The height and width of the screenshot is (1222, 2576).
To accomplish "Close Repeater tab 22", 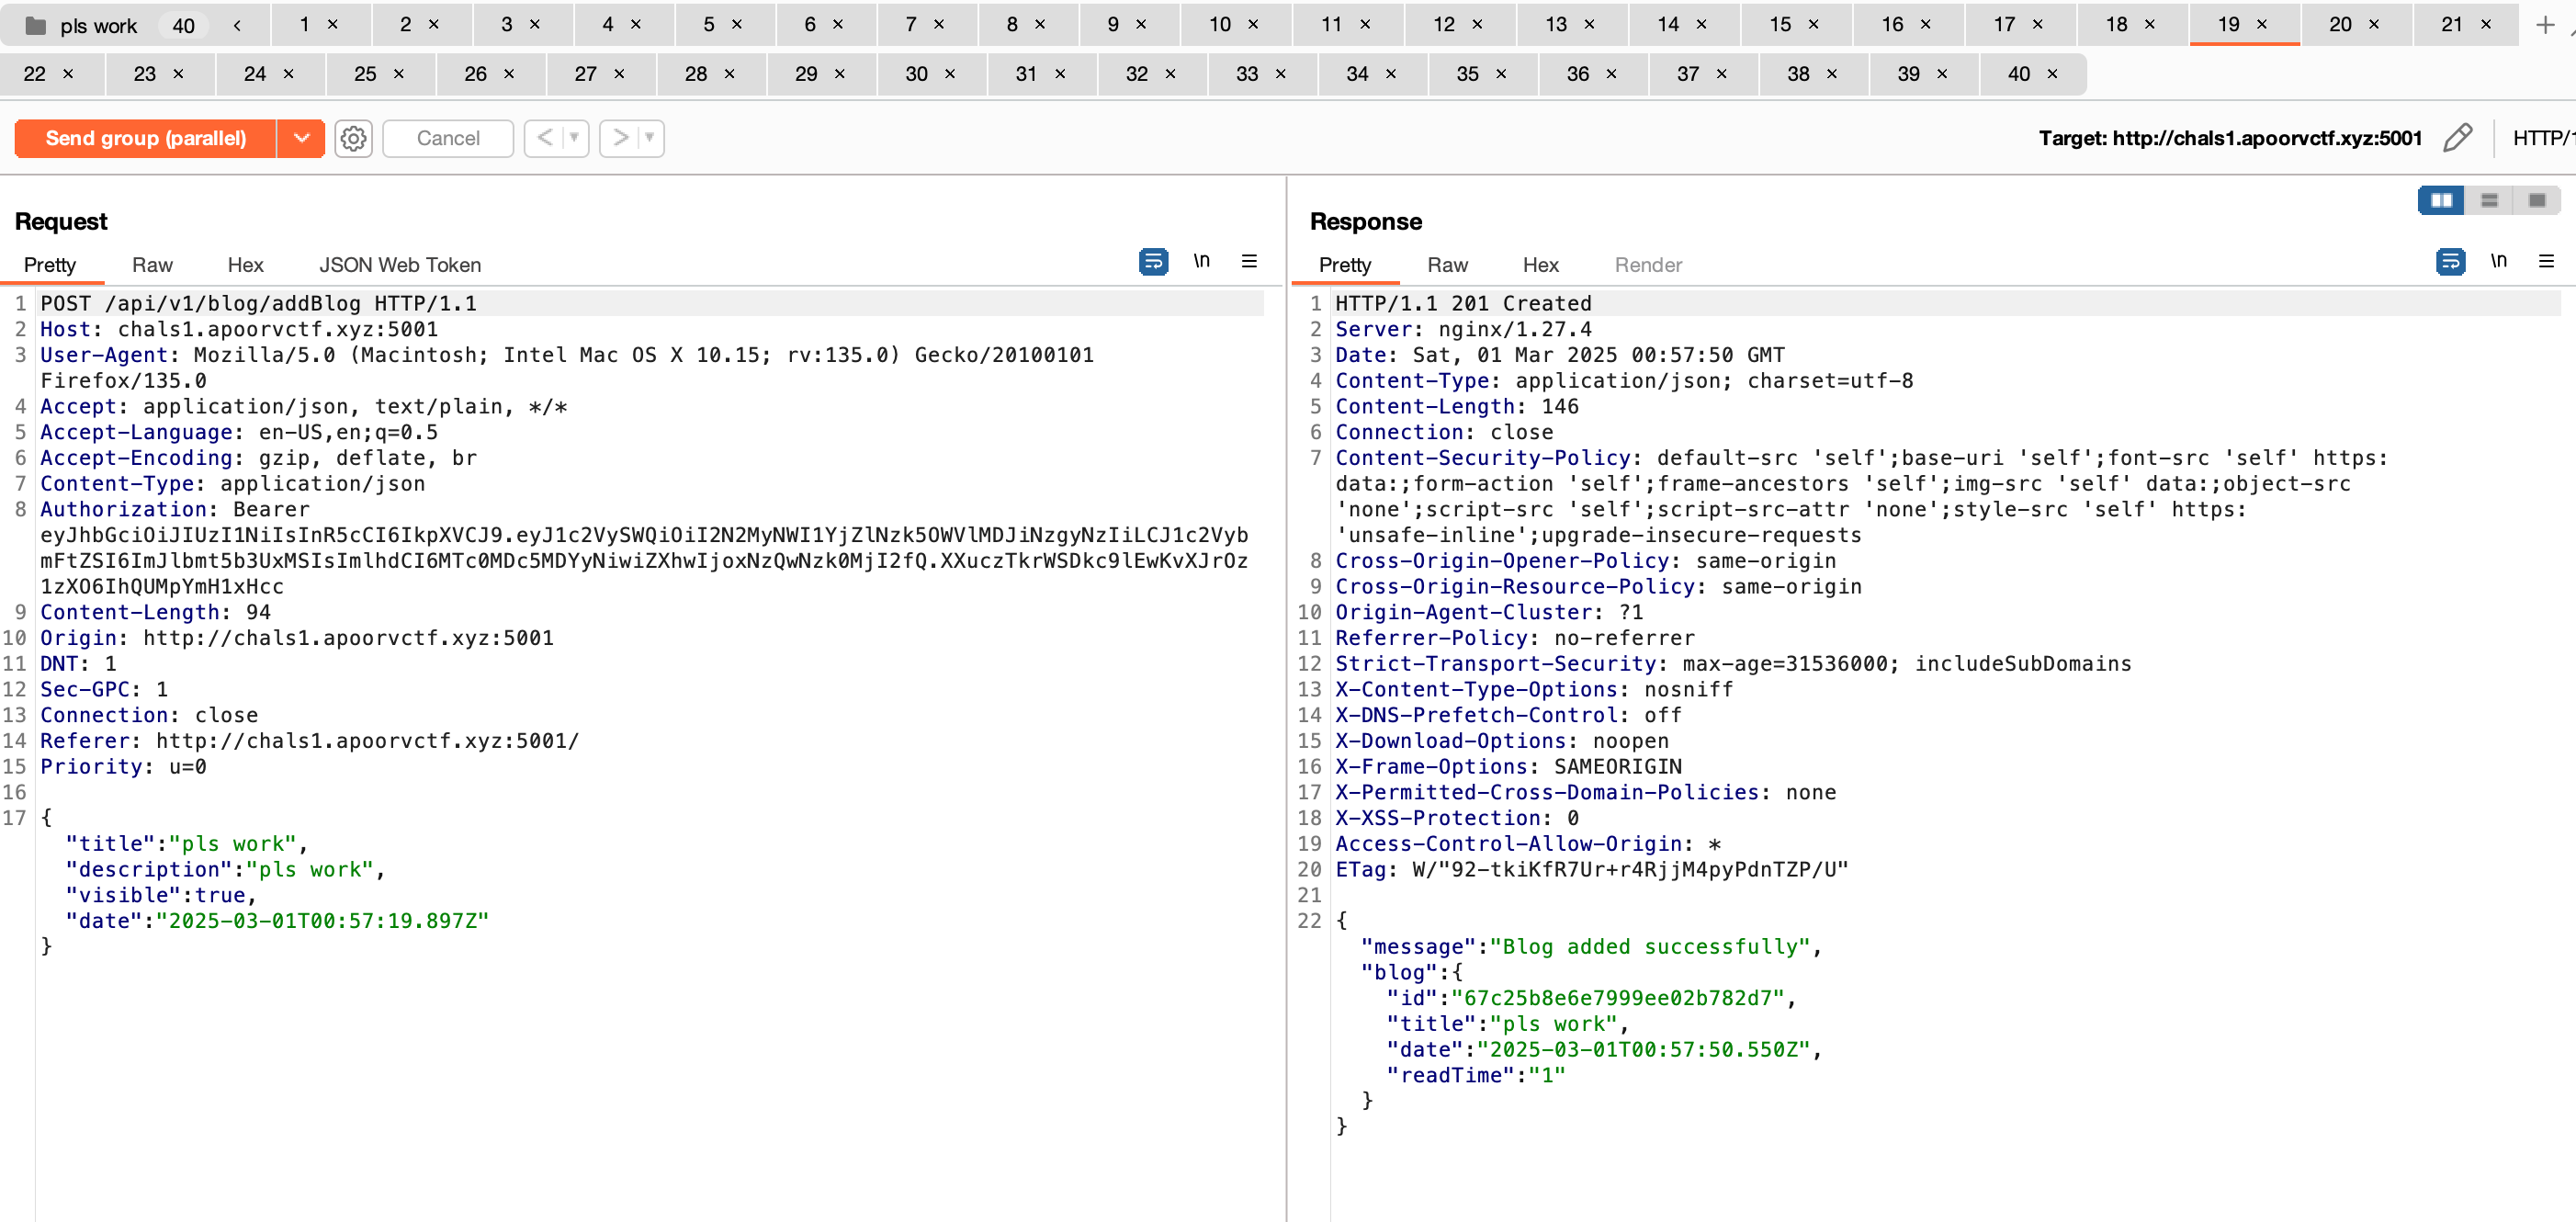I will point(68,74).
